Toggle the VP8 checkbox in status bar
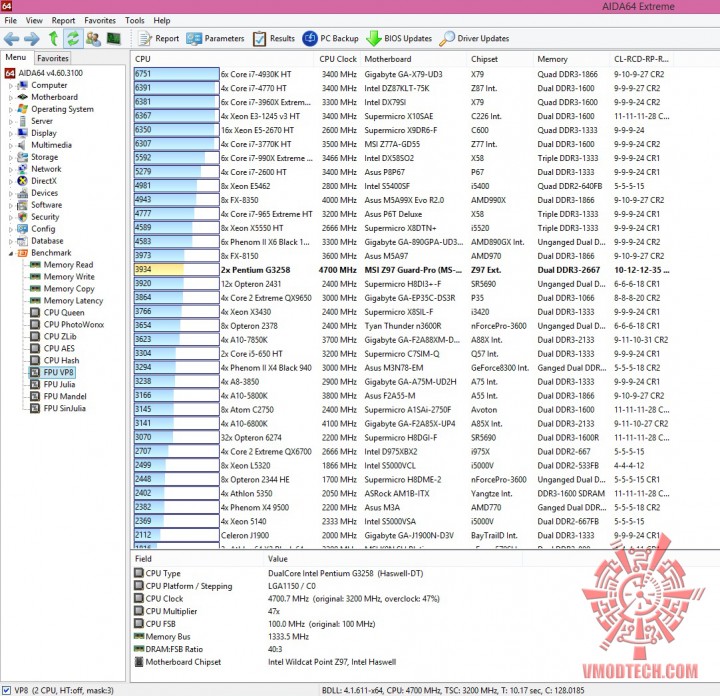This screenshot has width=720, height=696. tap(6, 690)
